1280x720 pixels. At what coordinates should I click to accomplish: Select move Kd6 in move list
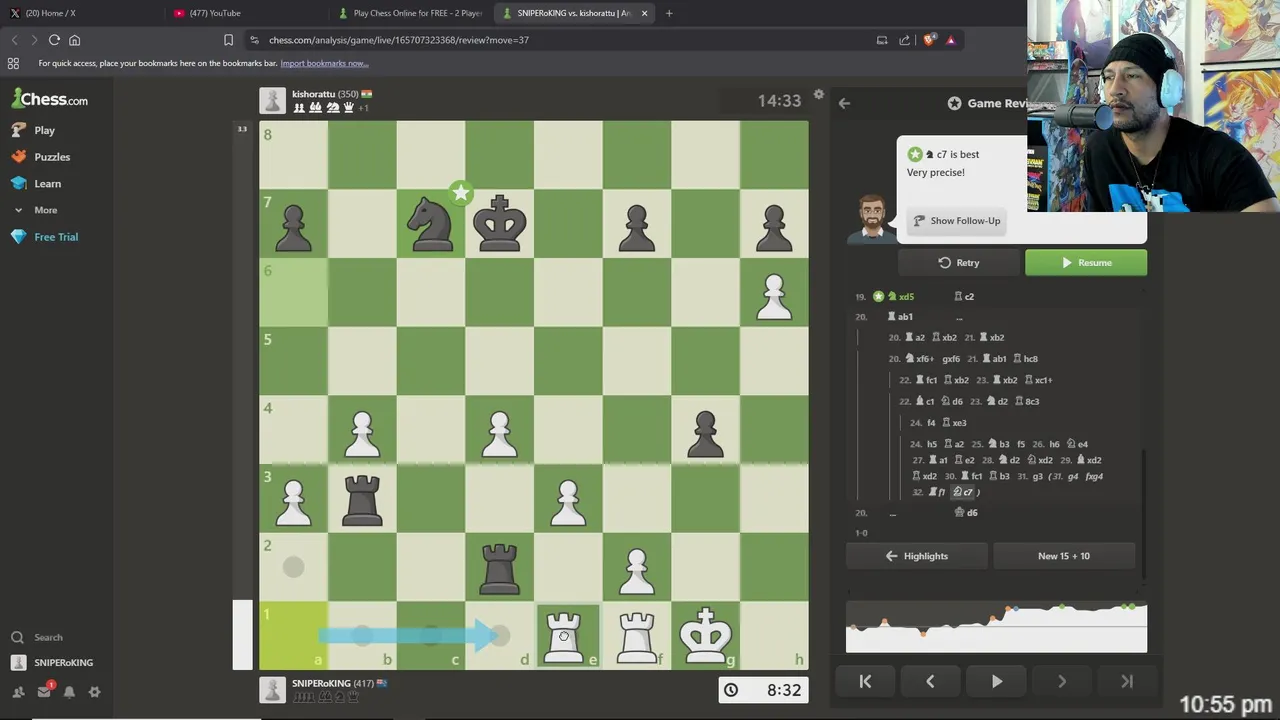point(966,513)
